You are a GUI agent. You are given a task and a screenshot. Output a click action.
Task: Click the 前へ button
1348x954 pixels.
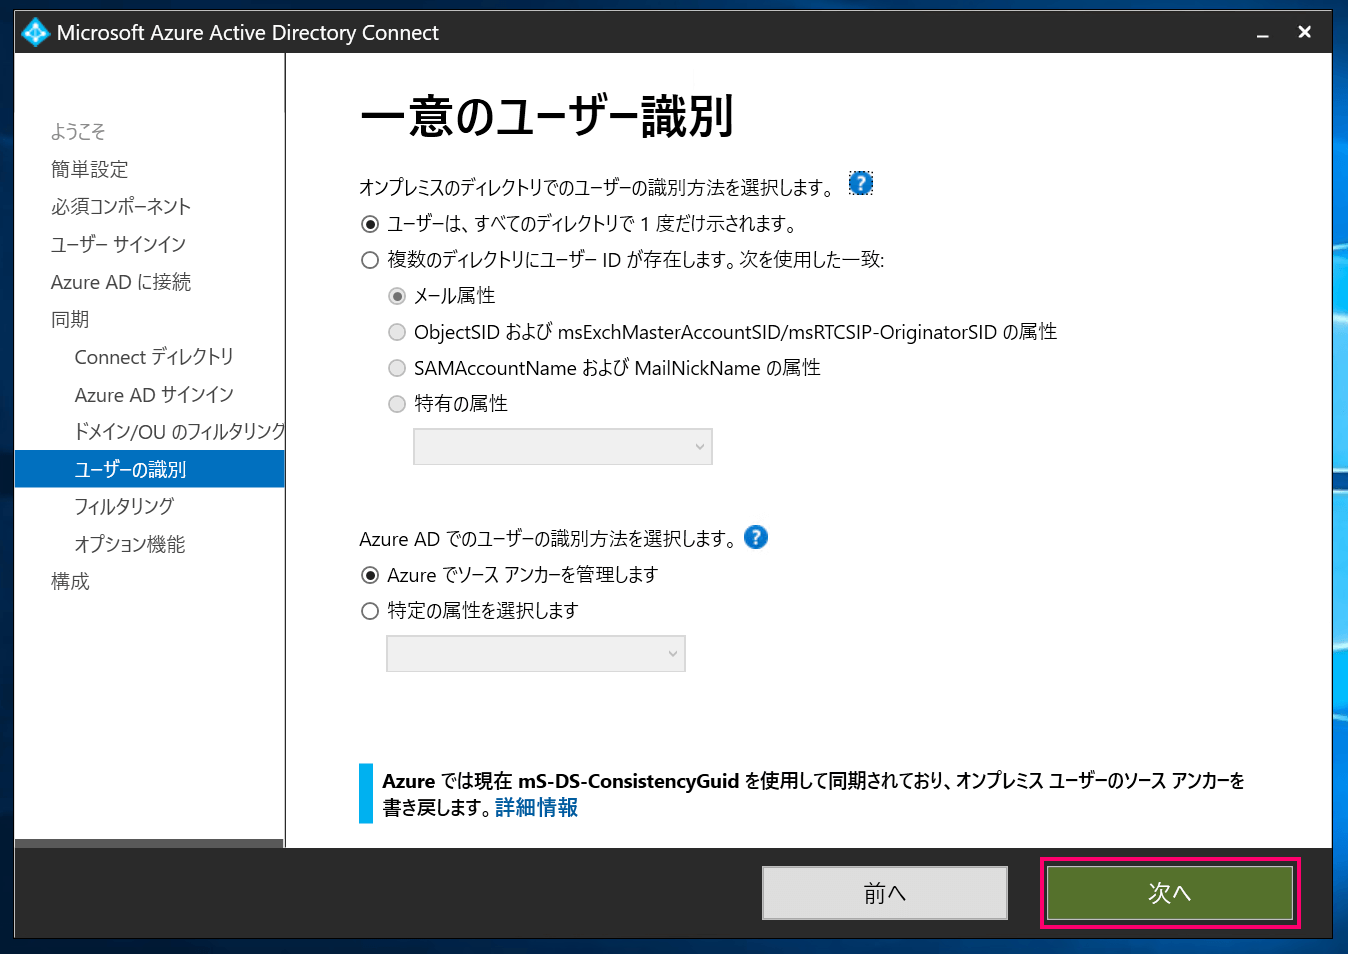point(885,893)
